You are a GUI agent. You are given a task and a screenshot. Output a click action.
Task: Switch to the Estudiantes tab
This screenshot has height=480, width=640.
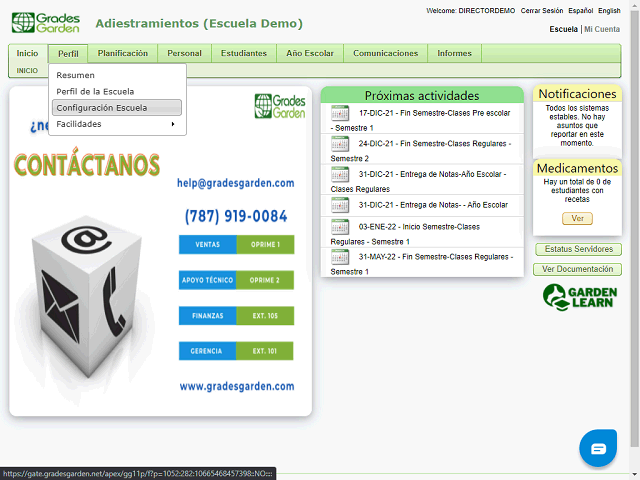244,53
